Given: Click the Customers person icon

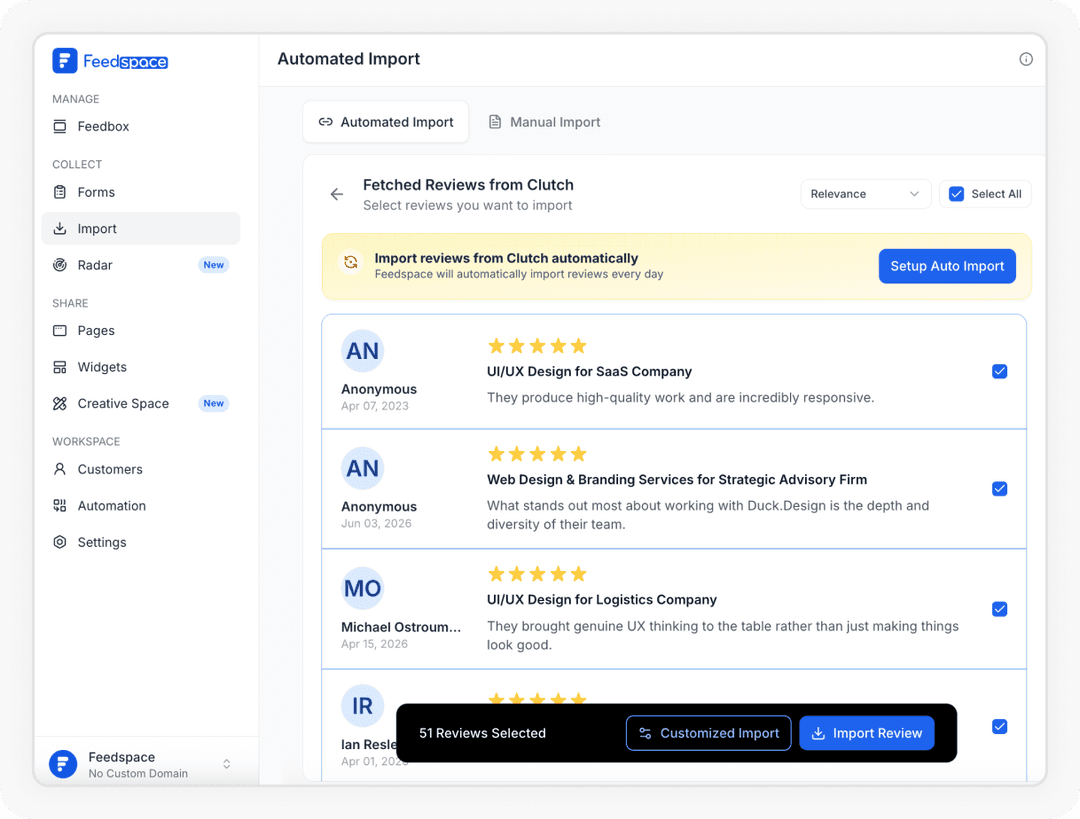Looking at the screenshot, I should [60, 469].
